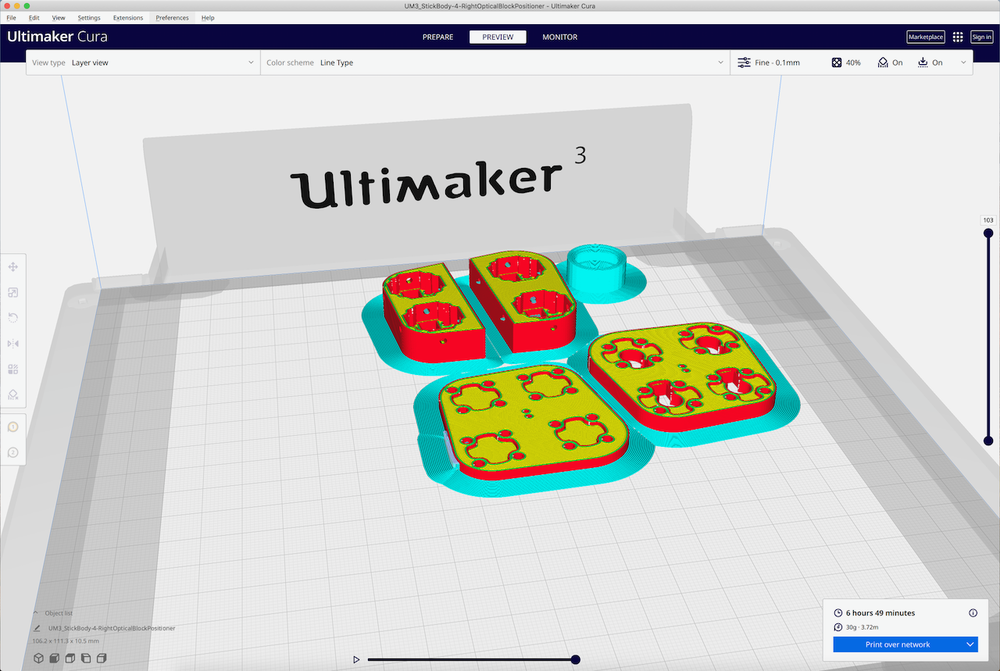Switch to the PREVIEW stage
The width and height of the screenshot is (1000, 671).
tap(497, 37)
